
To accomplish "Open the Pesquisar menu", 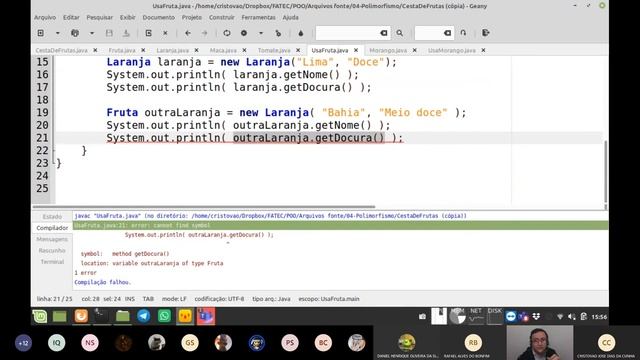I will 100,18.
